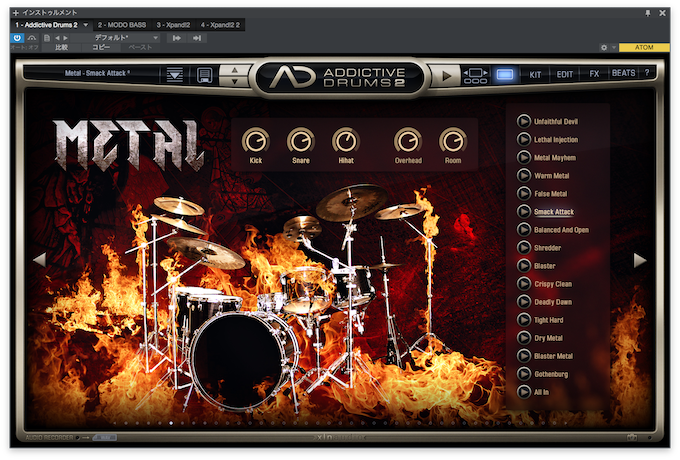
Task: Play the False Metal preset preview
Action: (524, 193)
